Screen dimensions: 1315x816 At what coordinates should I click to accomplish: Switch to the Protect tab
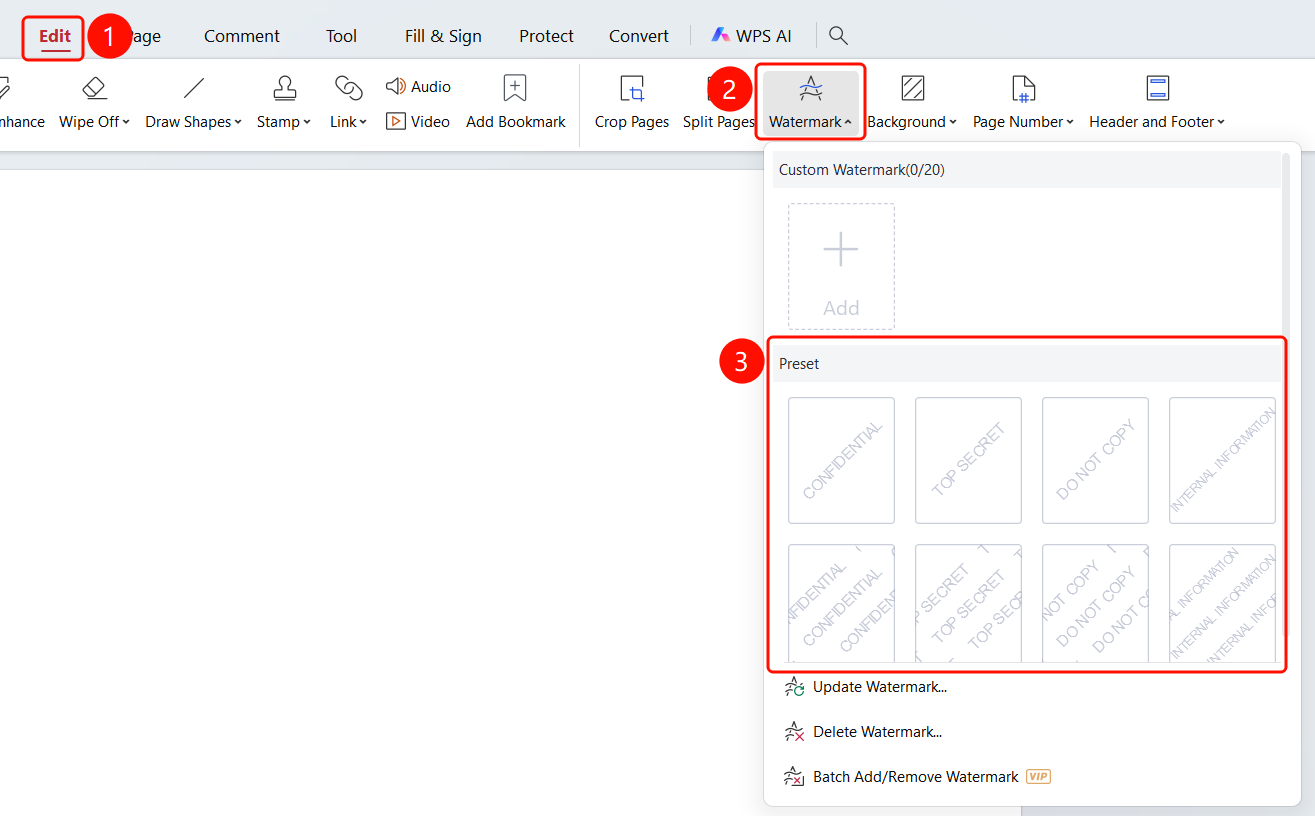pyautogui.click(x=546, y=36)
